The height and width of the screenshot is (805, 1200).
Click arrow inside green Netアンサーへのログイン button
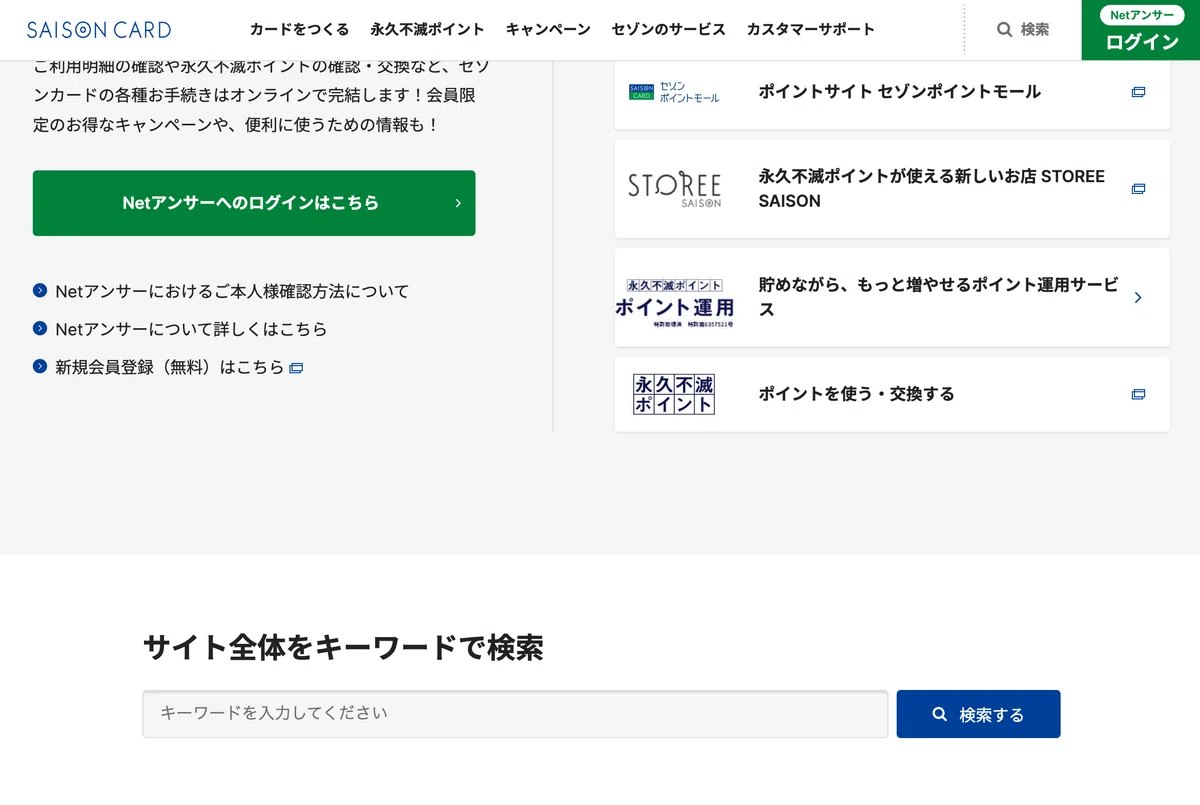tap(458, 203)
